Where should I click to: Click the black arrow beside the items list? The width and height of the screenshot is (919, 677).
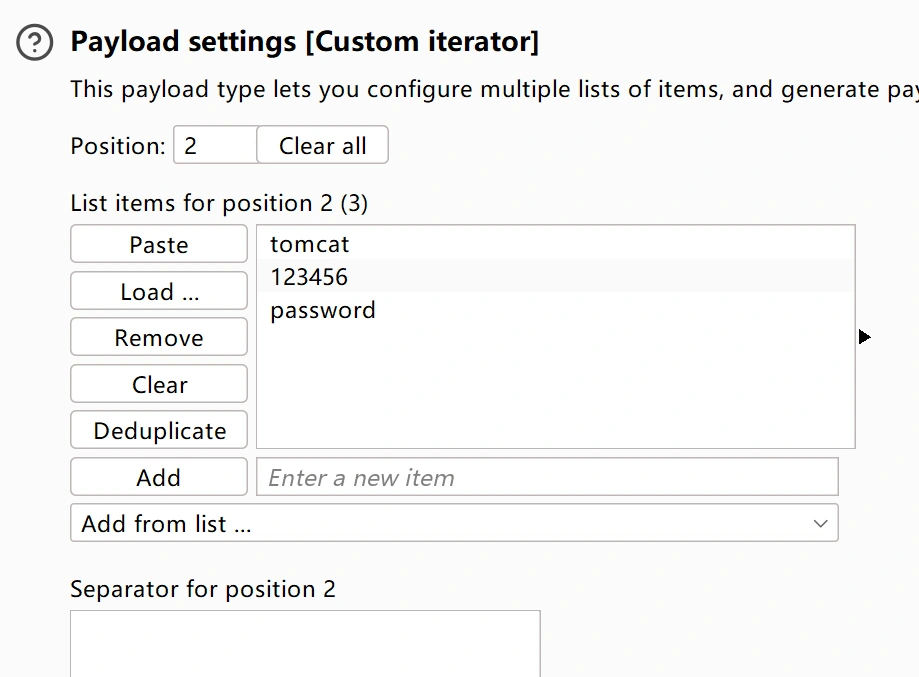(865, 337)
